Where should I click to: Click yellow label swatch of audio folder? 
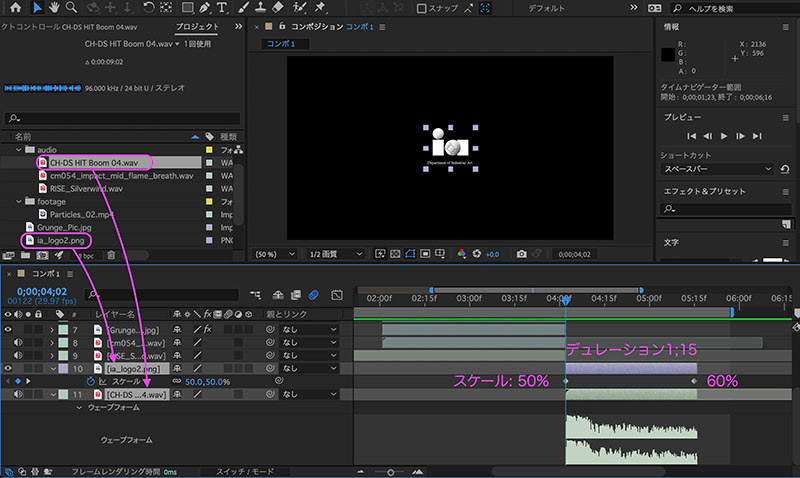coord(209,149)
